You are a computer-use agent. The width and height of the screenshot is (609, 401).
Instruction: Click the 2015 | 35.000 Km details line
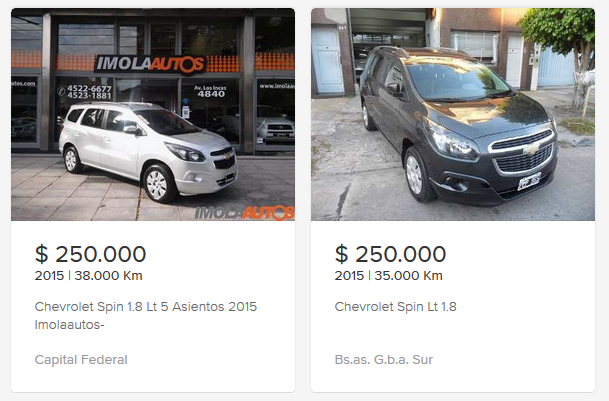(x=388, y=275)
